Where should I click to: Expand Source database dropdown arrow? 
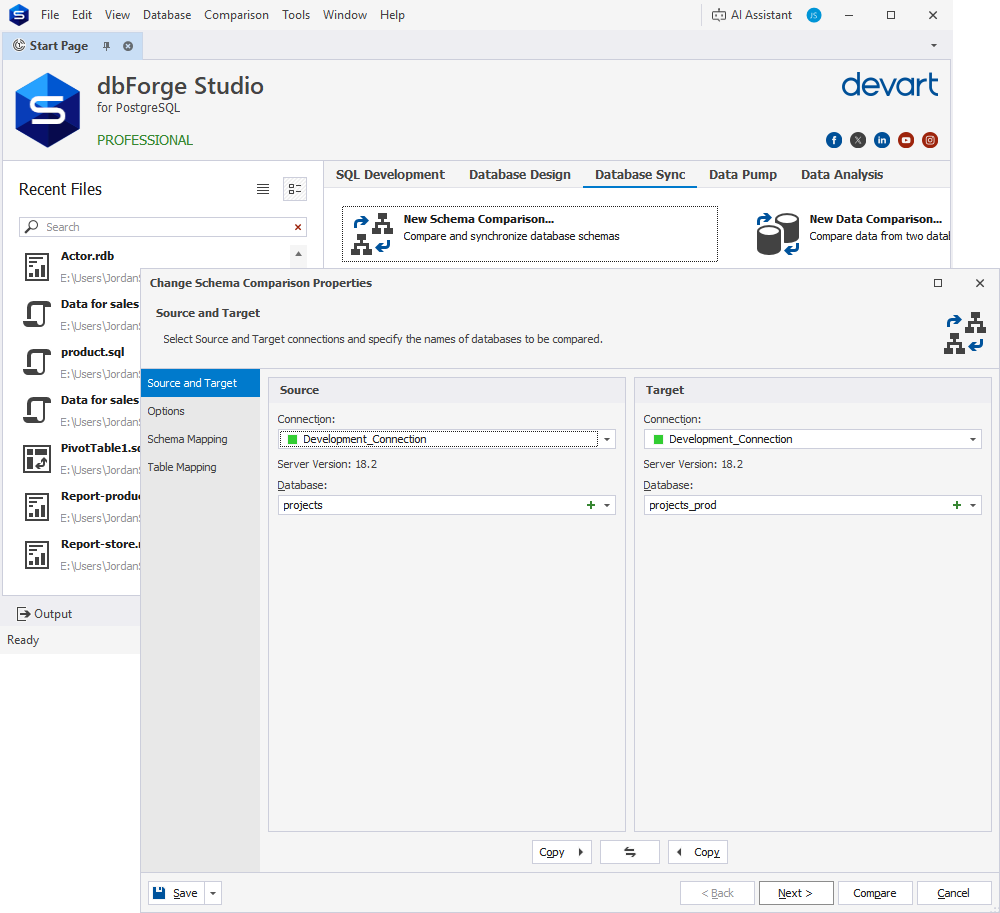[607, 506]
